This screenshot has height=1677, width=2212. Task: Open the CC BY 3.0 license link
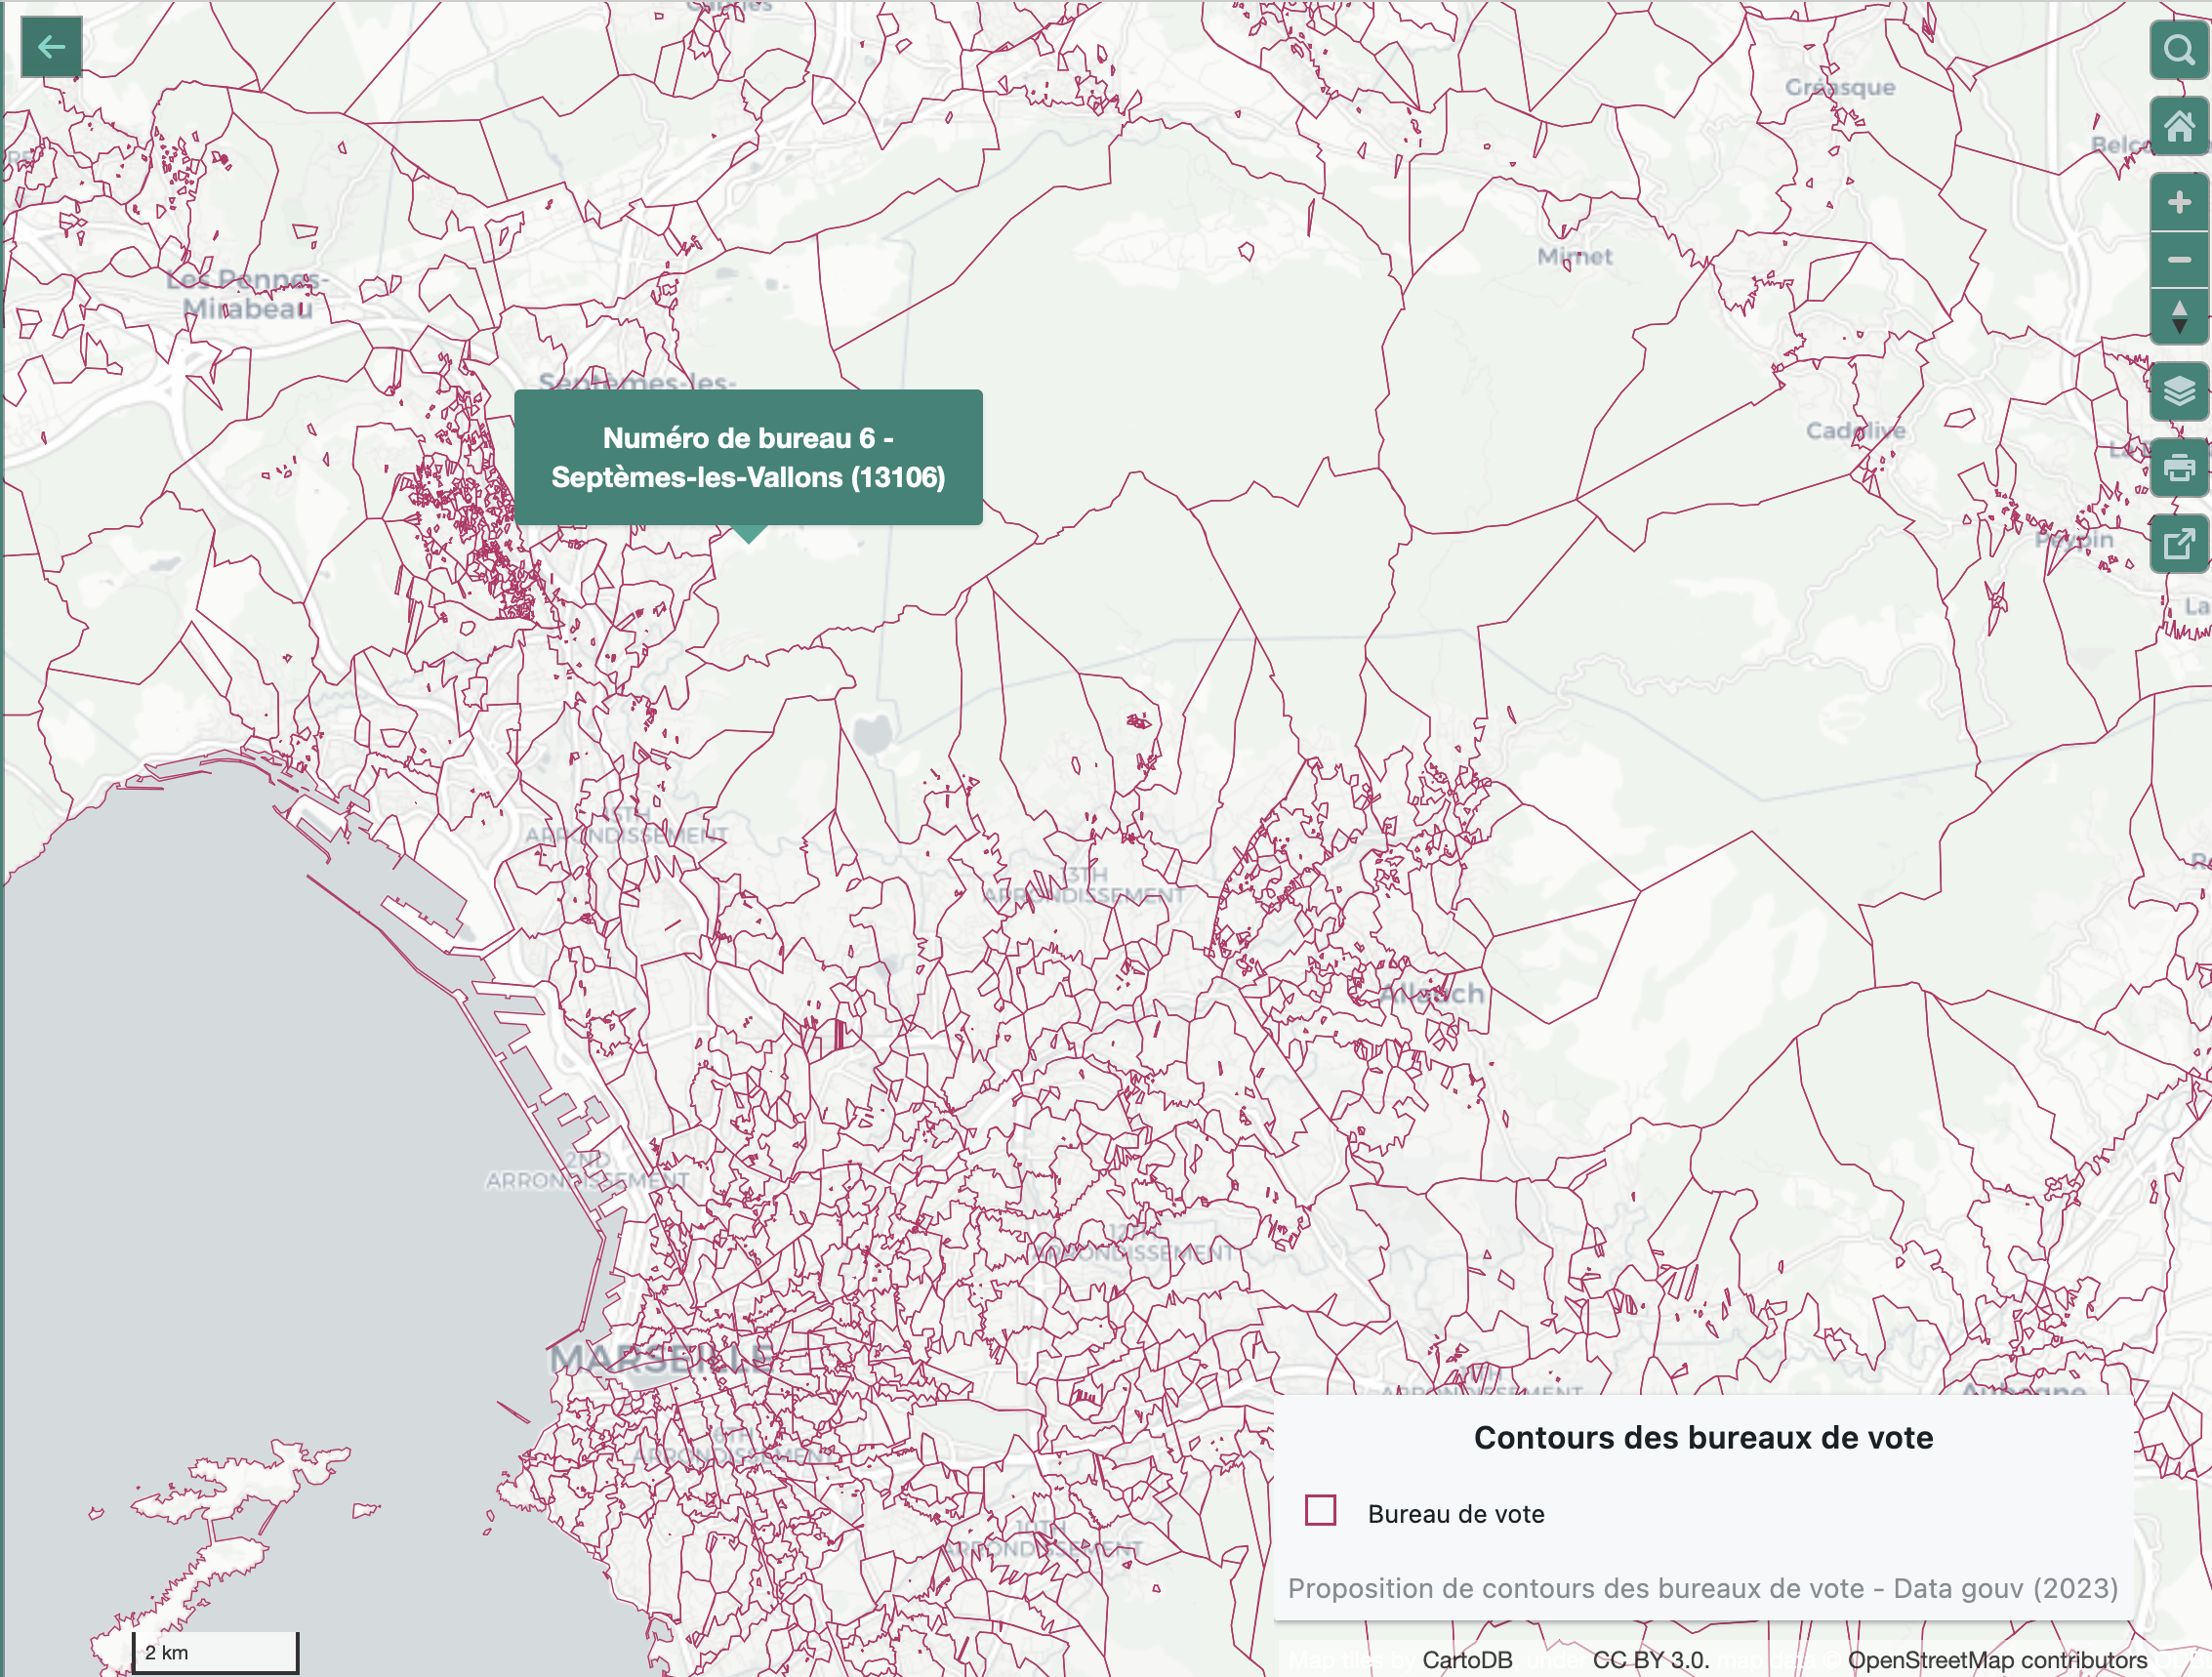pyautogui.click(x=1650, y=1660)
